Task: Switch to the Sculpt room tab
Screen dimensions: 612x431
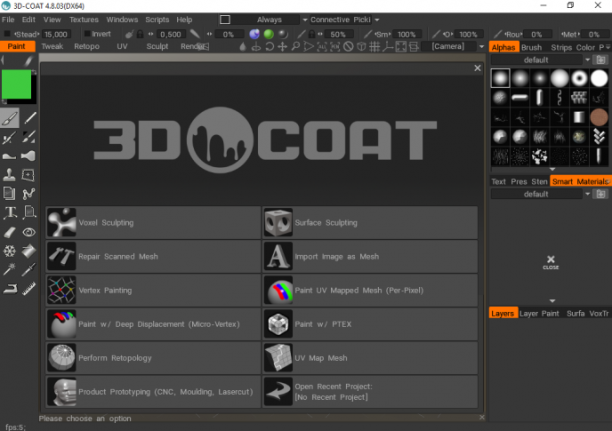Action: [x=157, y=46]
